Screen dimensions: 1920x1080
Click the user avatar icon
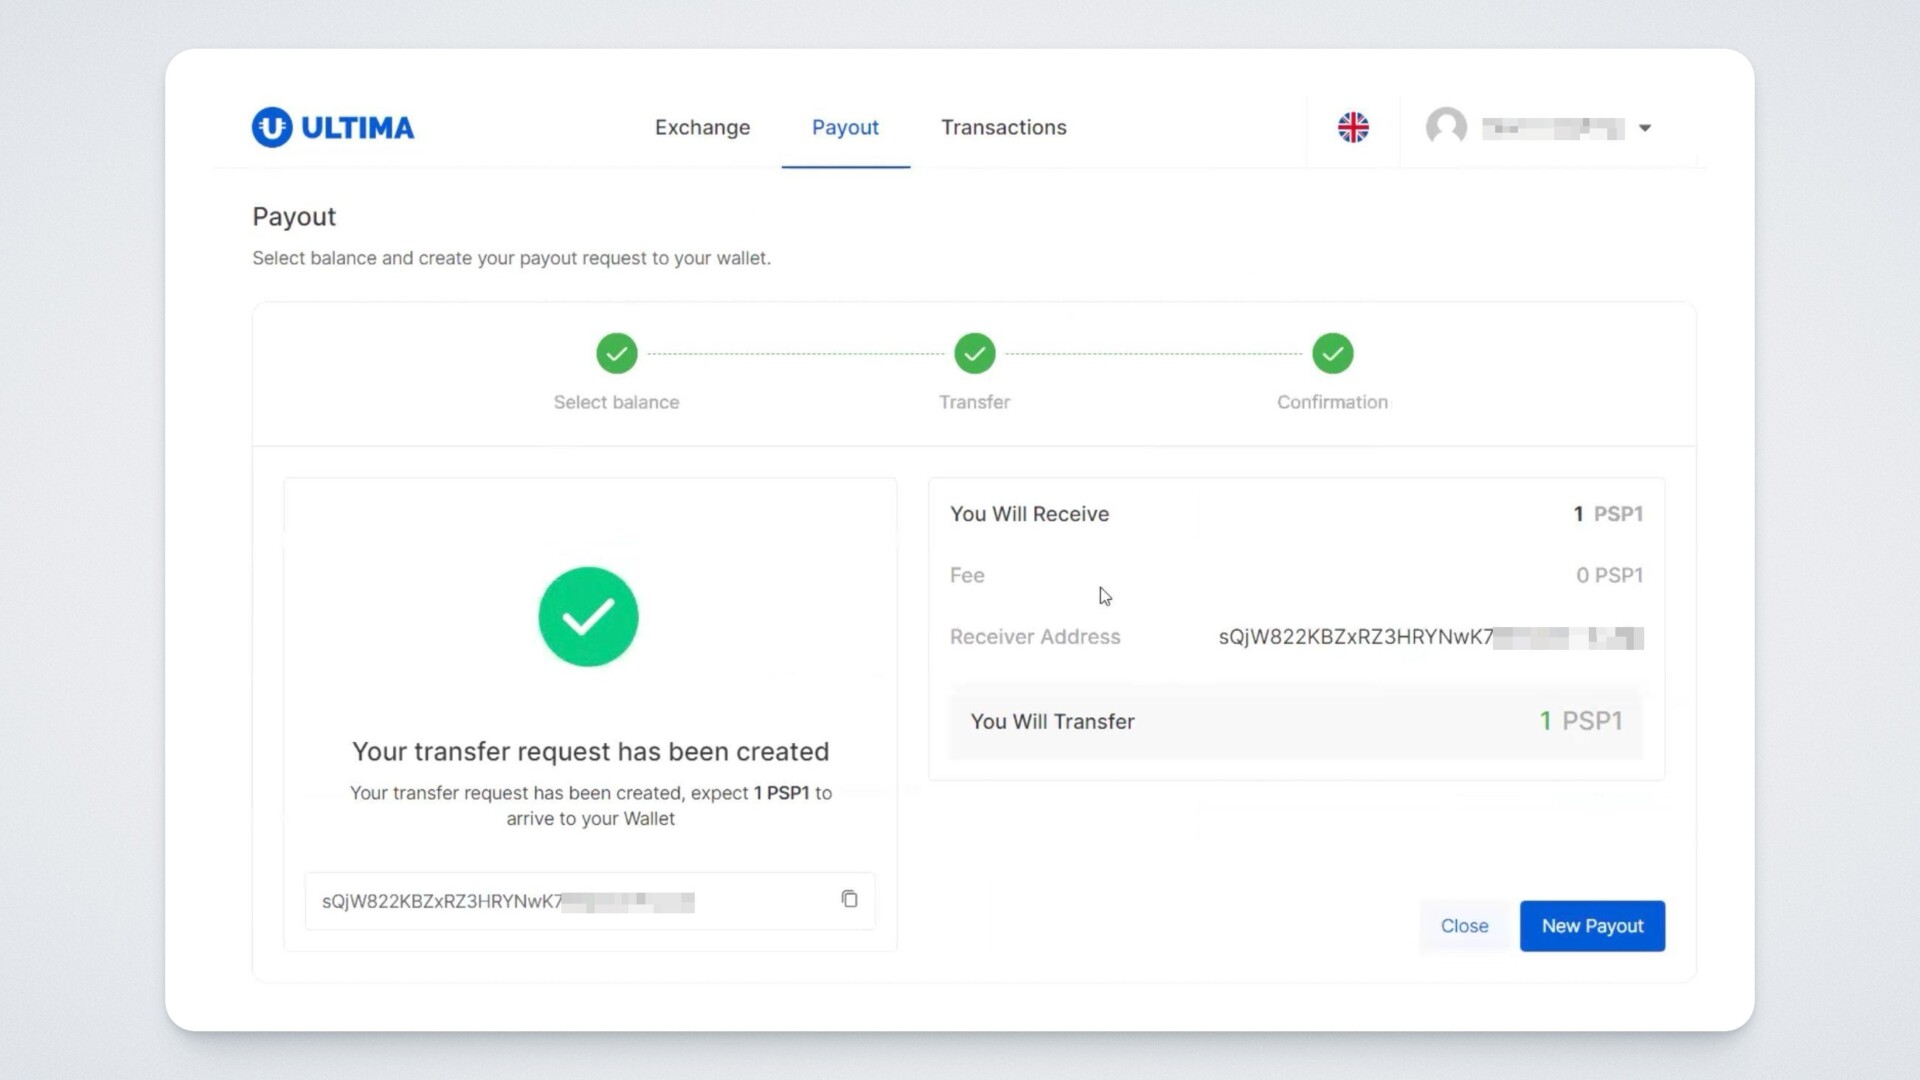point(1446,127)
